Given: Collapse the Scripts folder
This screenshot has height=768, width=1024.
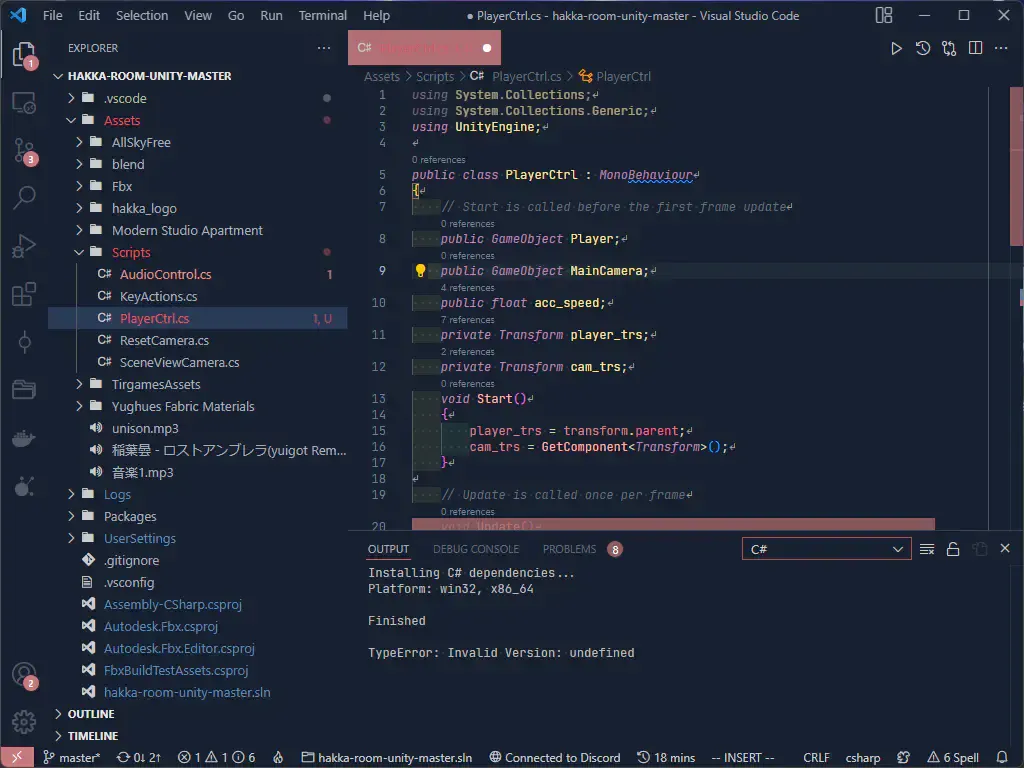Looking at the screenshot, I should (x=130, y=252).
